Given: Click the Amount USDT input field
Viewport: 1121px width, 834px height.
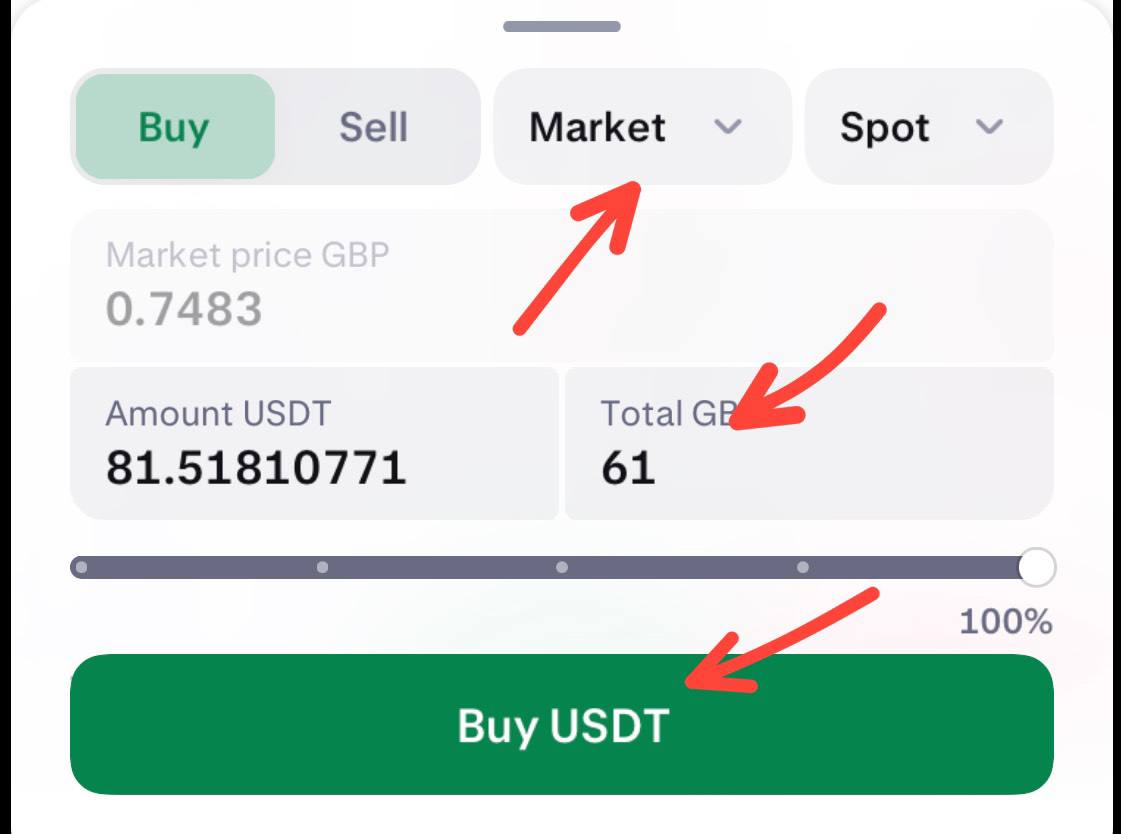Looking at the screenshot, I should coord(313,443).
